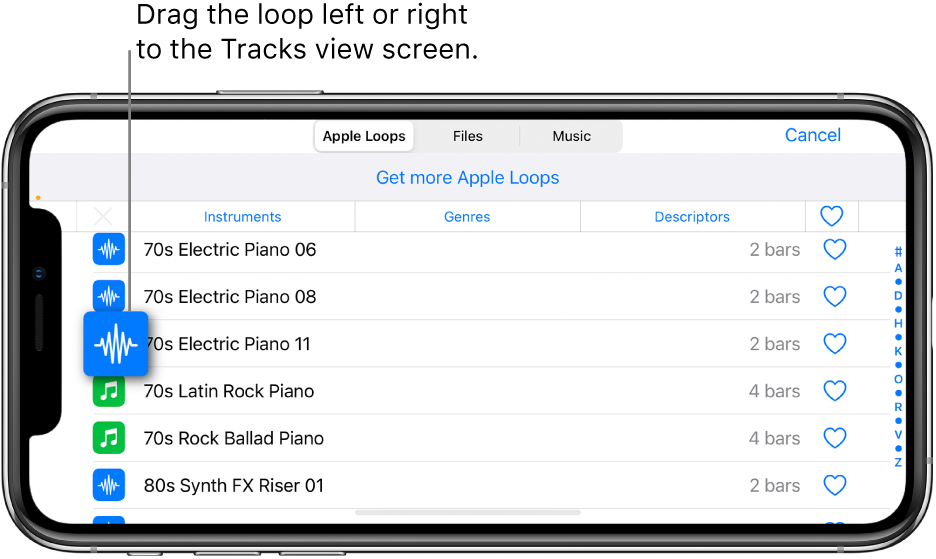This screenshot has height=559, width=936.
Task: Open the Genres filter list
Action: [467, 217]
